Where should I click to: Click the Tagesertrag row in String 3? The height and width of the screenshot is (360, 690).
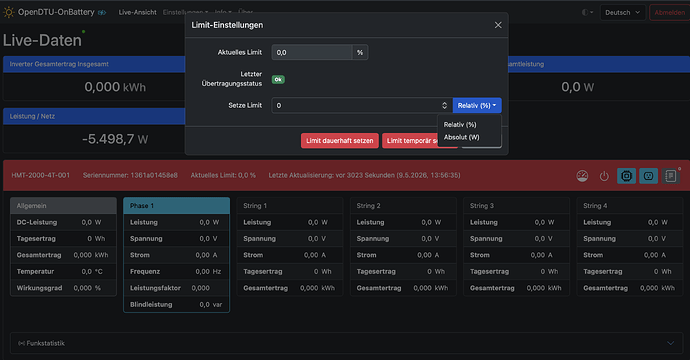click(x=517, y=272)
